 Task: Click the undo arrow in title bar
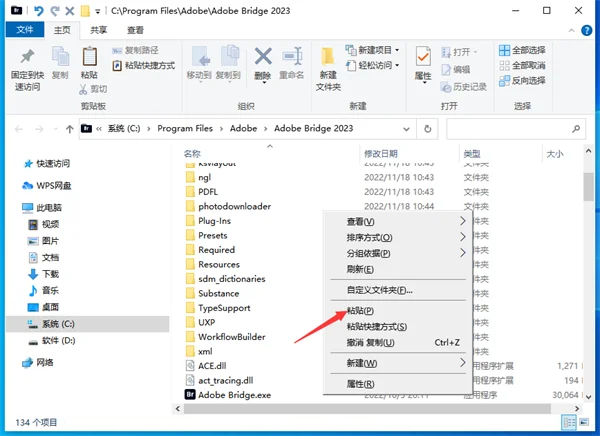point(39,11)
